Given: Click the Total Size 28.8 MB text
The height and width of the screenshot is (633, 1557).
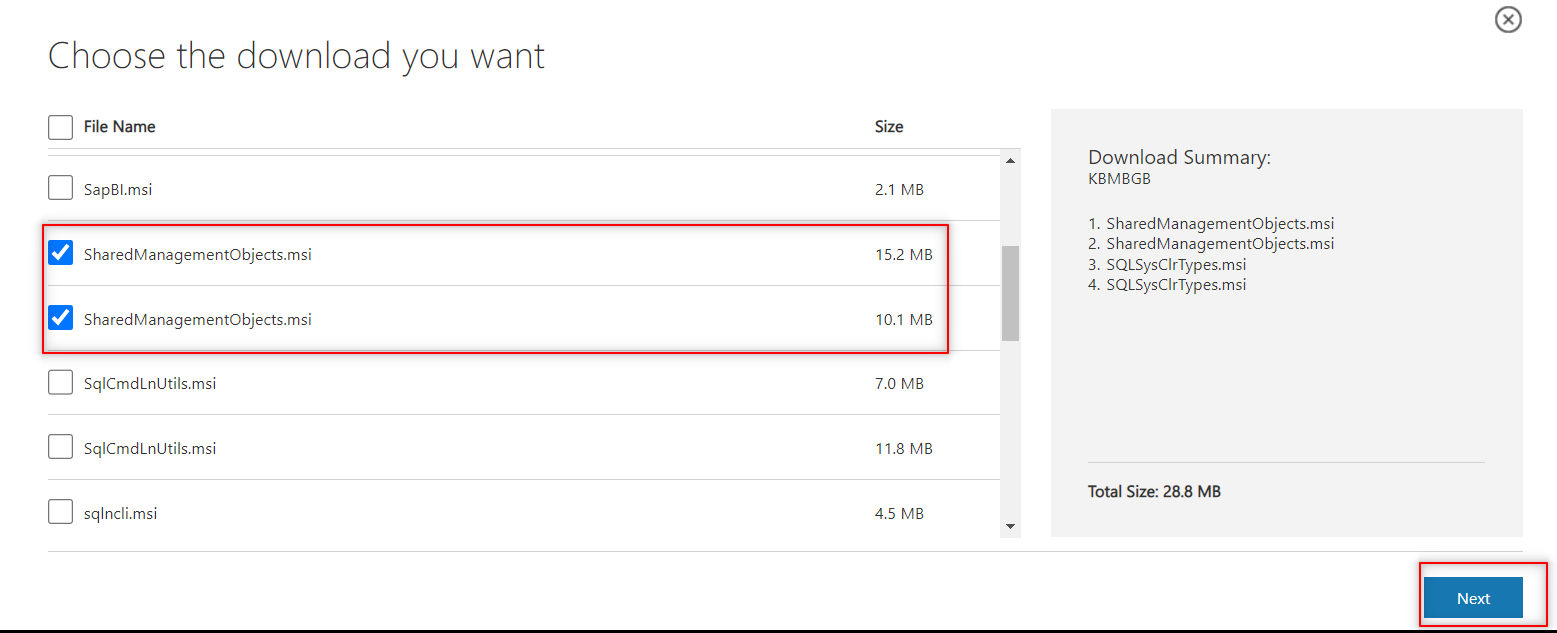Looking at the screenshot, I should 1154,492.
